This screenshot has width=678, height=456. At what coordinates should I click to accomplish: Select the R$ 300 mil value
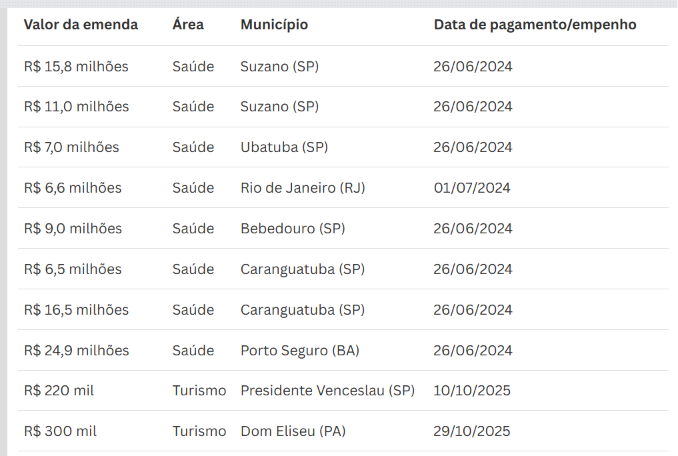point(60,431)
